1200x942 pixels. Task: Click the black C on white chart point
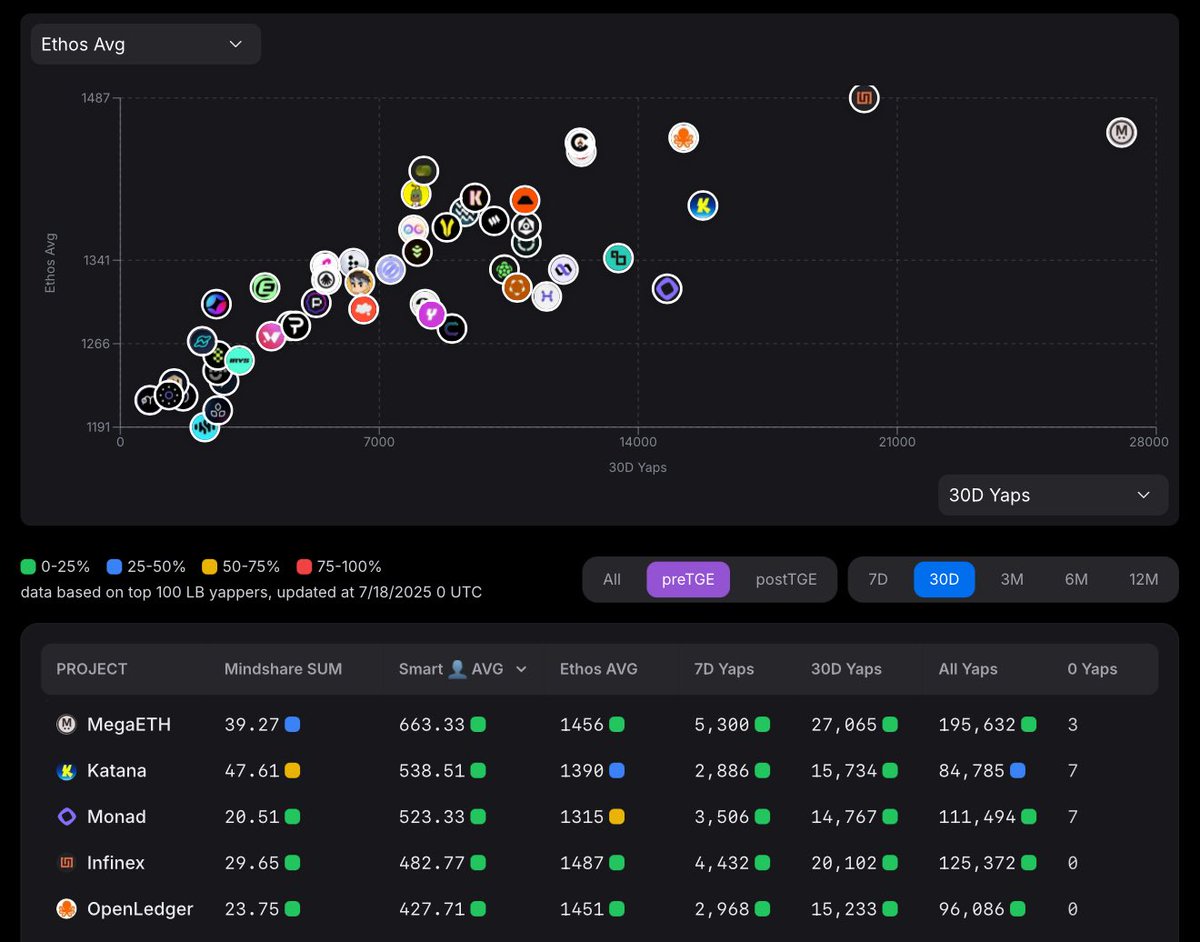(580, 144)
